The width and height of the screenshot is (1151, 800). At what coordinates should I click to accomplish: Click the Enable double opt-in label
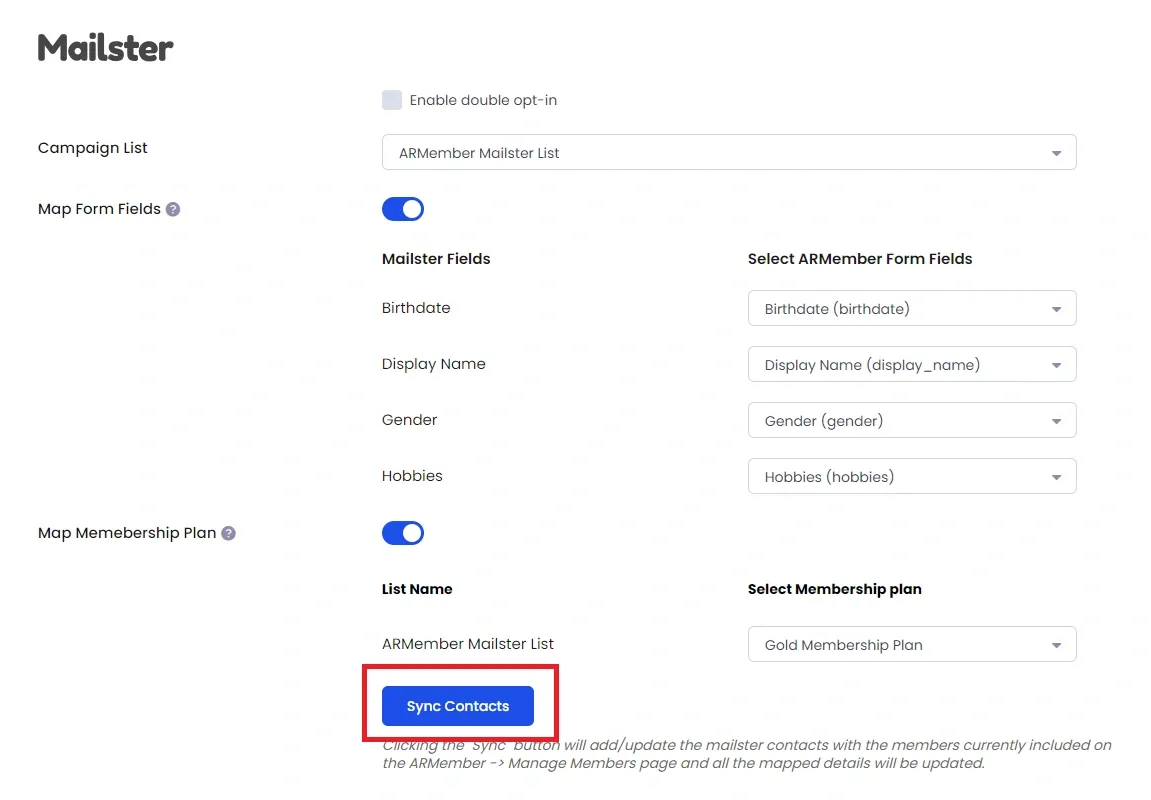pos(483,101)
